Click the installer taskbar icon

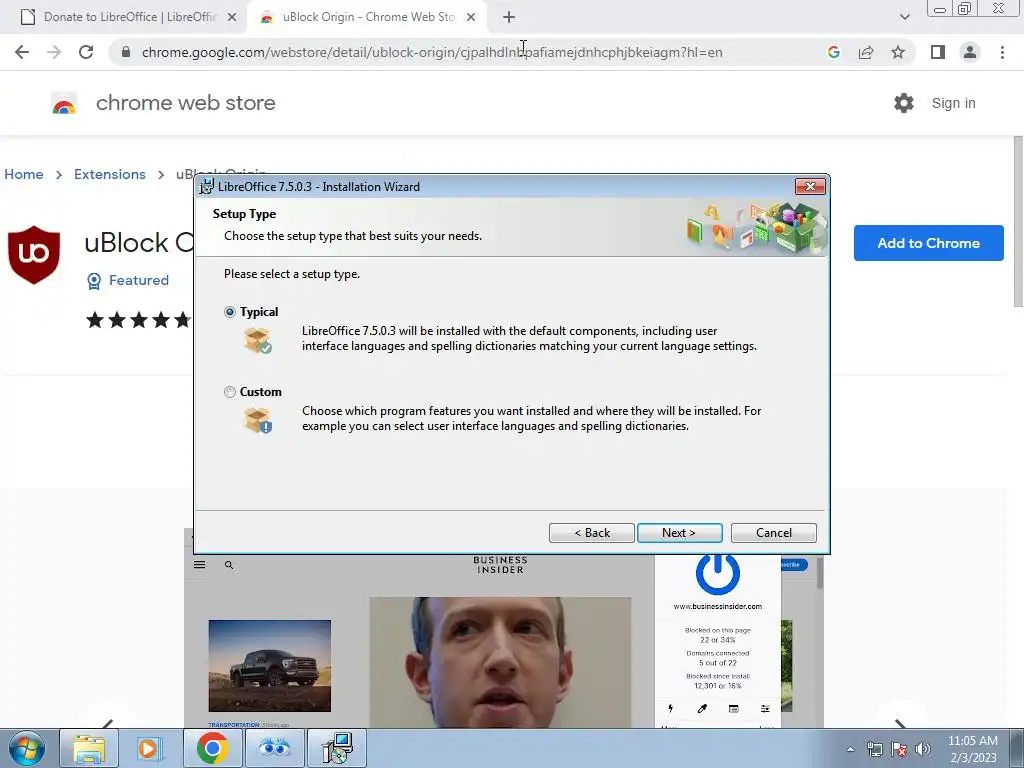(337, 748)
